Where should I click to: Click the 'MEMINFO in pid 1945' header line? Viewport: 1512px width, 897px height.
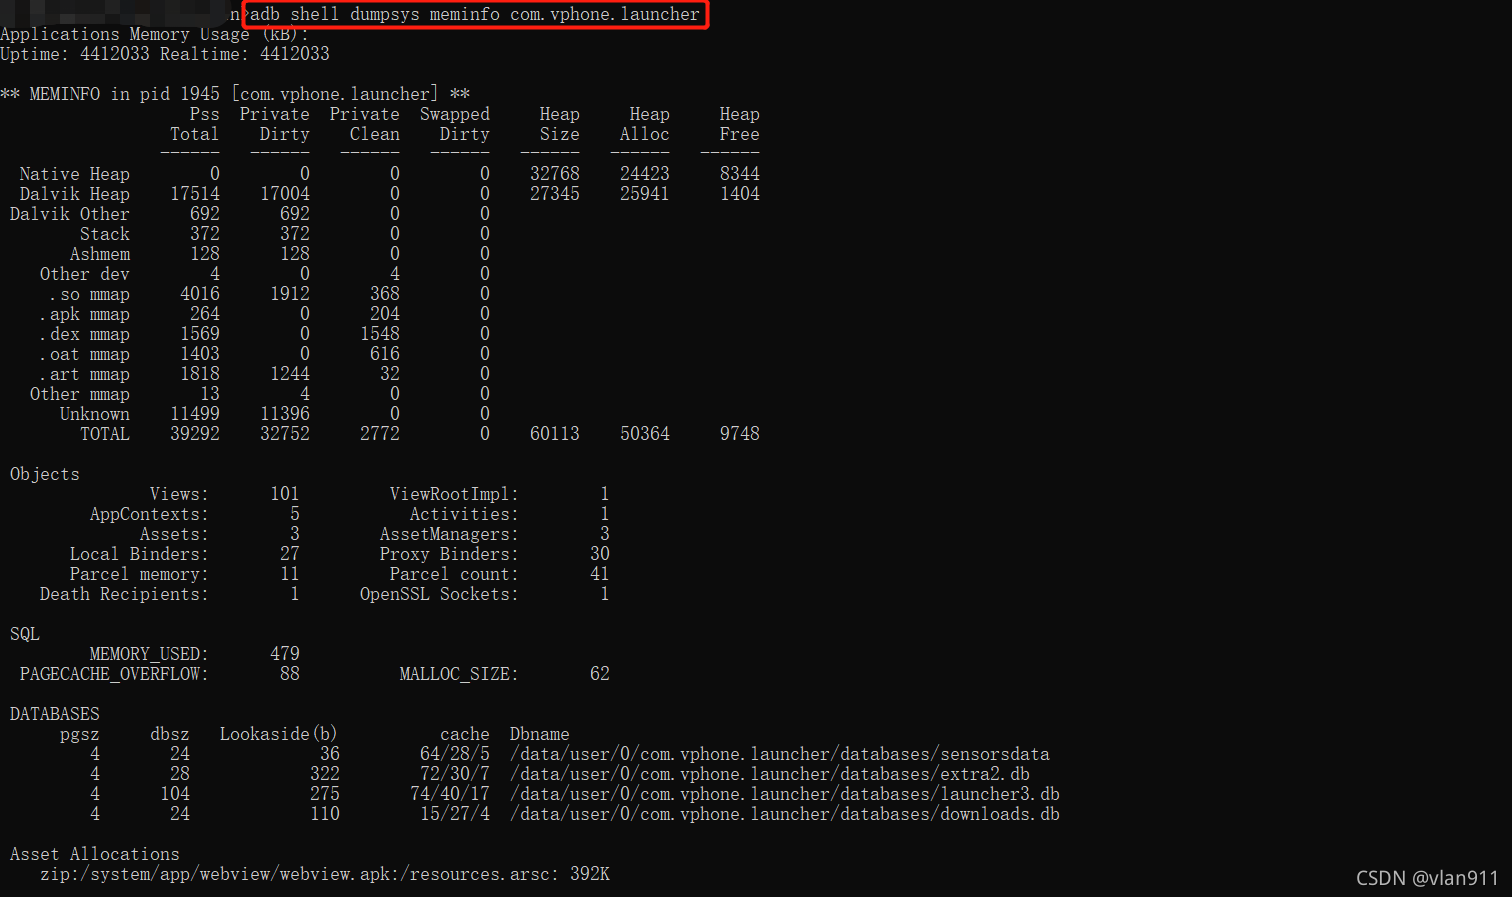point(235,94)
